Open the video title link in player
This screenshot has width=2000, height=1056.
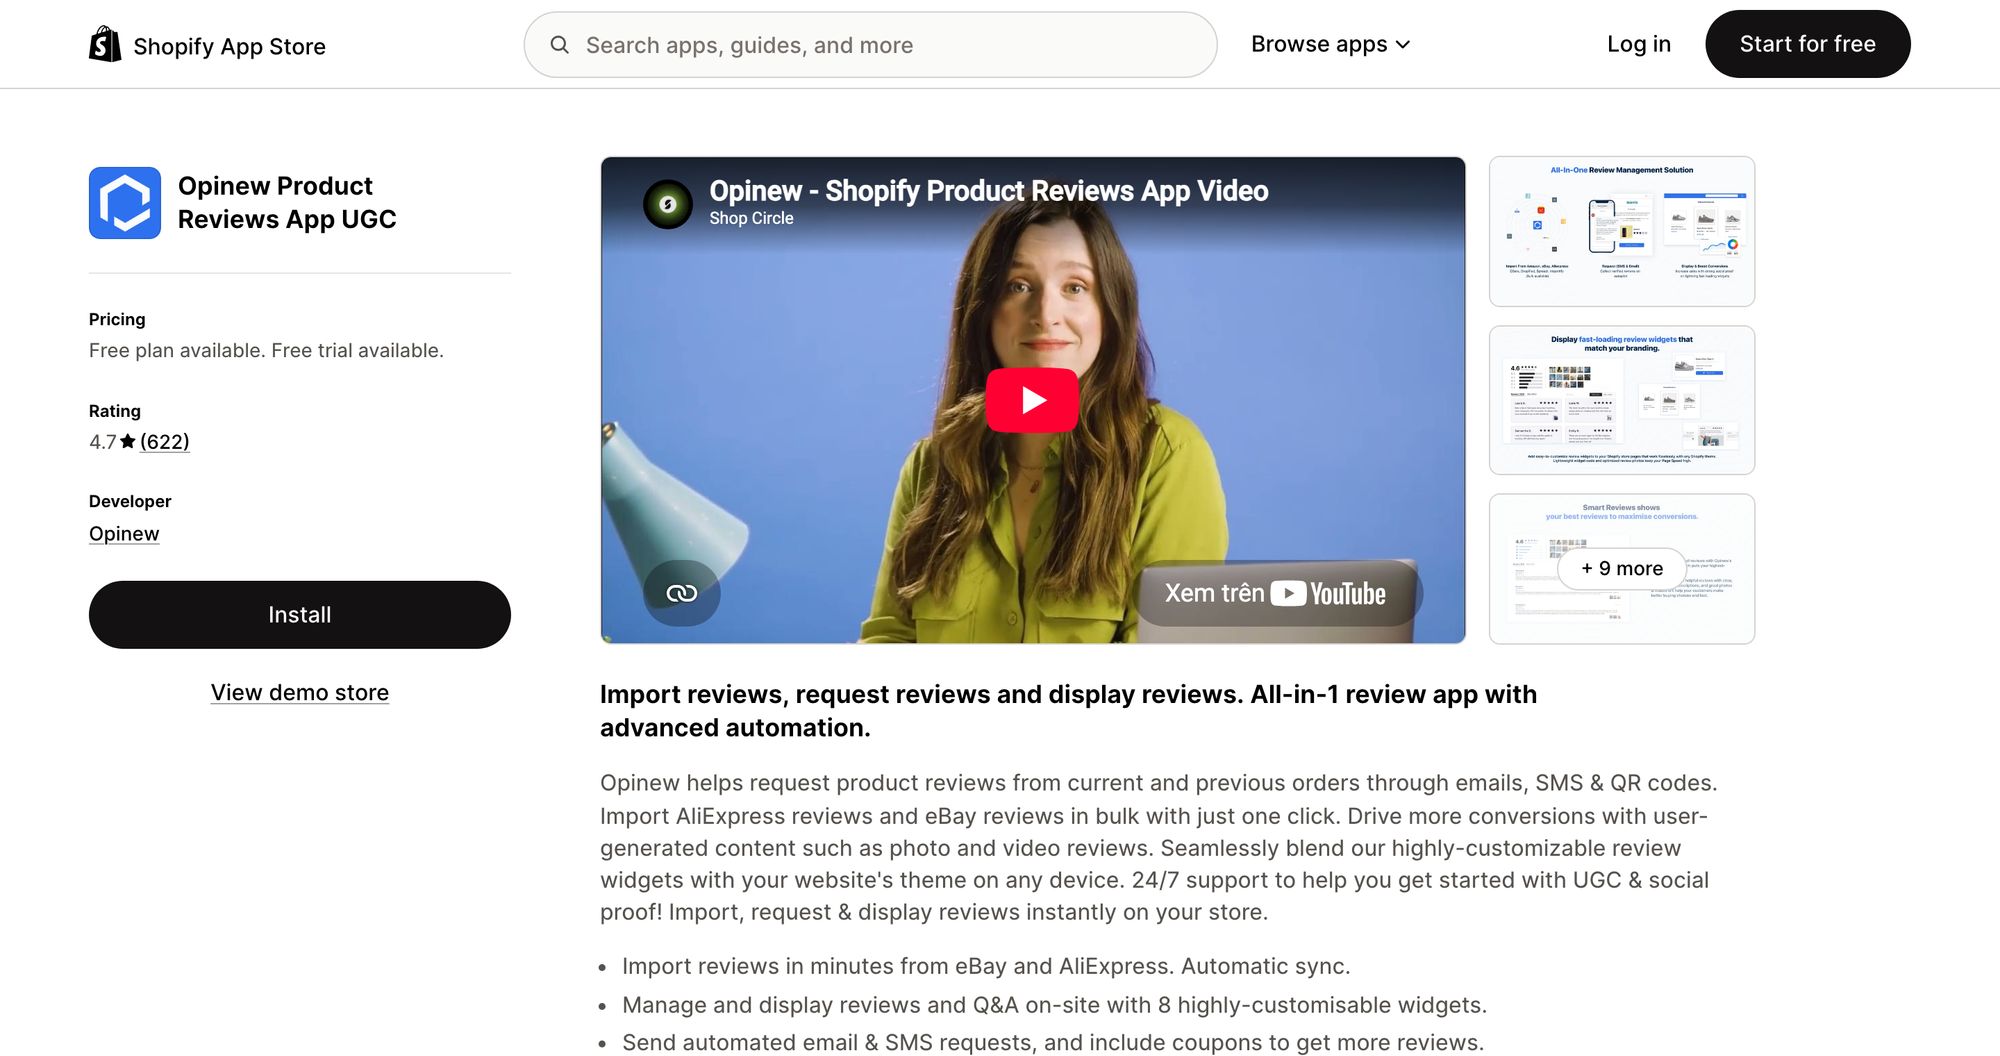(988, 191)
